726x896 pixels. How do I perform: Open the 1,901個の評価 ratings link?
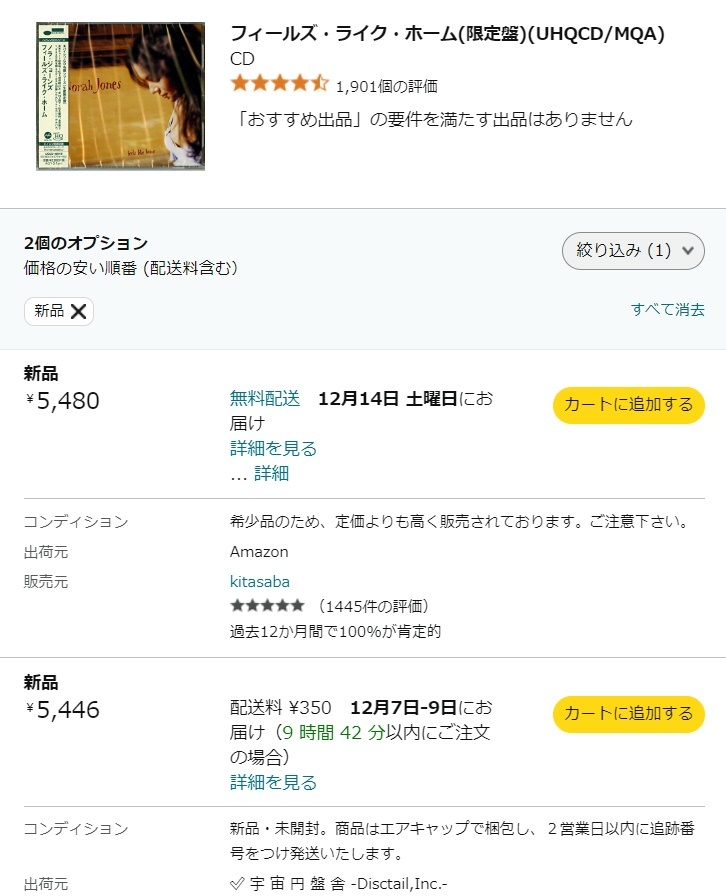tap(386, 86)
